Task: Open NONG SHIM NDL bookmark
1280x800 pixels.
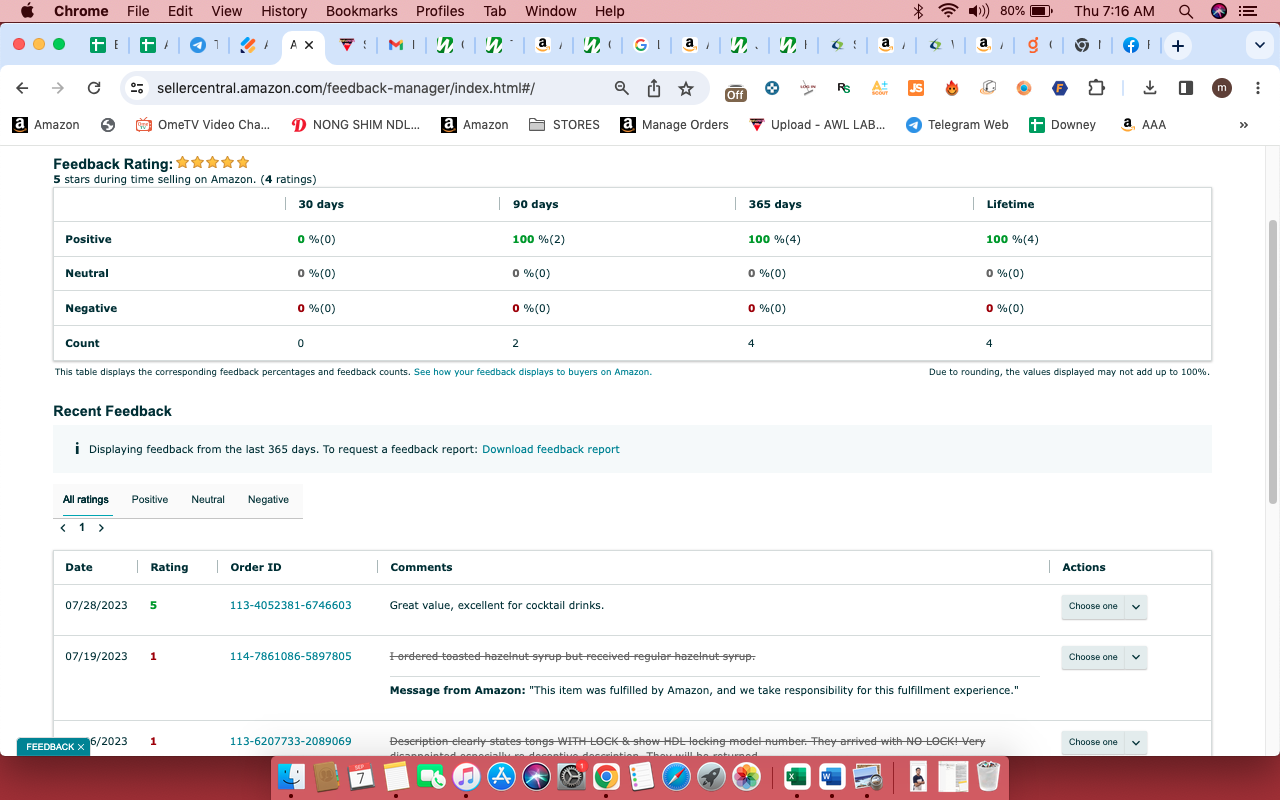Action: click(355, 125)
